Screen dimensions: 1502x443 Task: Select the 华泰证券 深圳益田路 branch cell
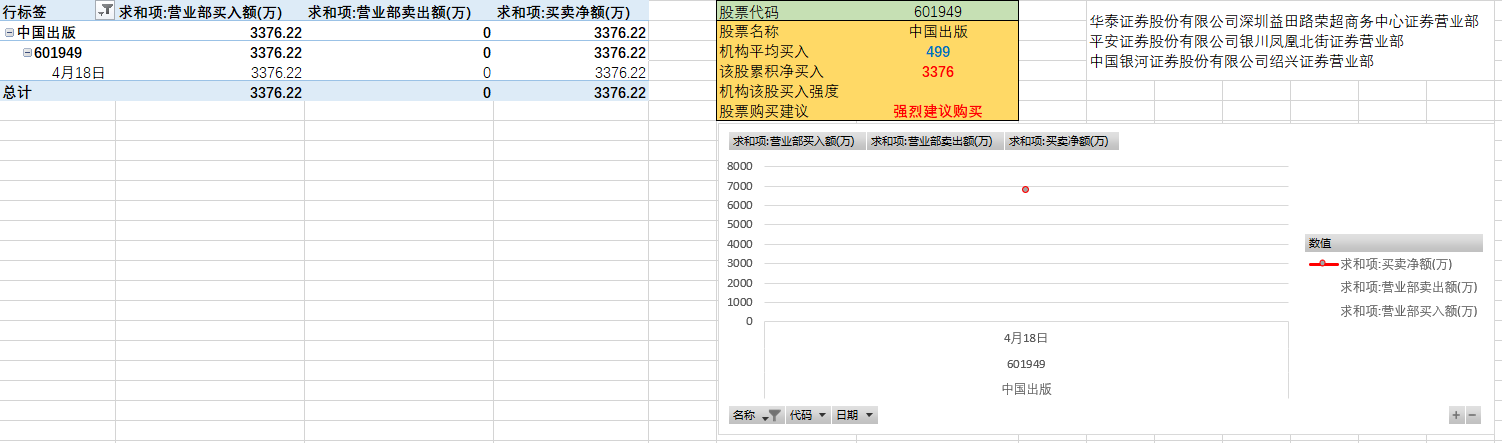click(1284, 21)
